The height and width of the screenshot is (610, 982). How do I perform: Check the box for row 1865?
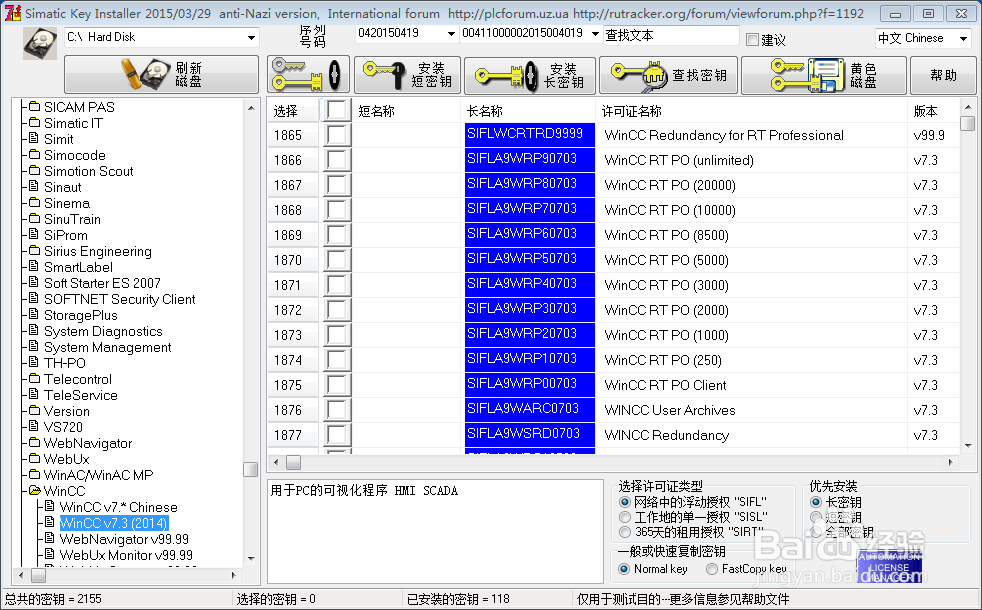[337, 135]
